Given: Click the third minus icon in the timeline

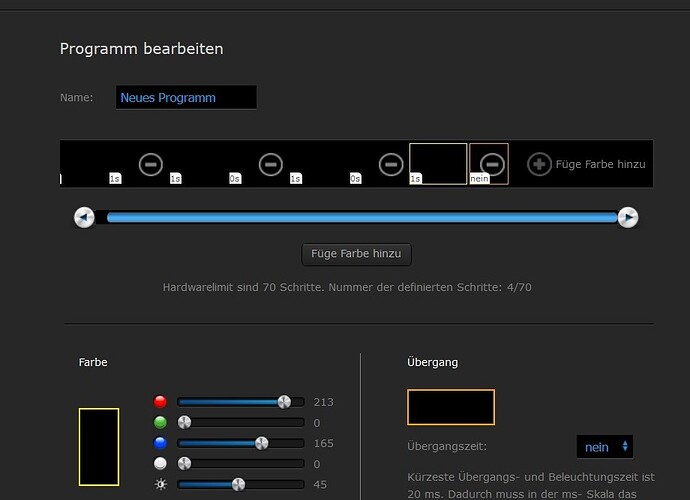Looking at the screenshot, I should [x=391, y=164].
